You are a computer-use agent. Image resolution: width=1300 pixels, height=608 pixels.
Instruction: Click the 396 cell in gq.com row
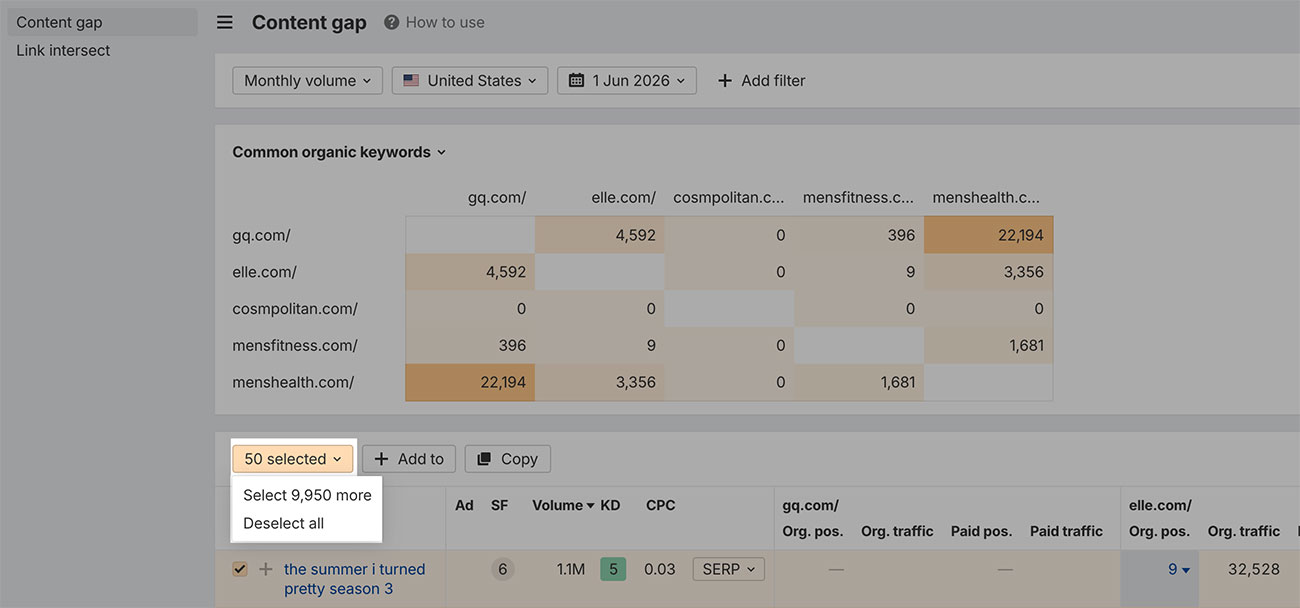point(859,235)
